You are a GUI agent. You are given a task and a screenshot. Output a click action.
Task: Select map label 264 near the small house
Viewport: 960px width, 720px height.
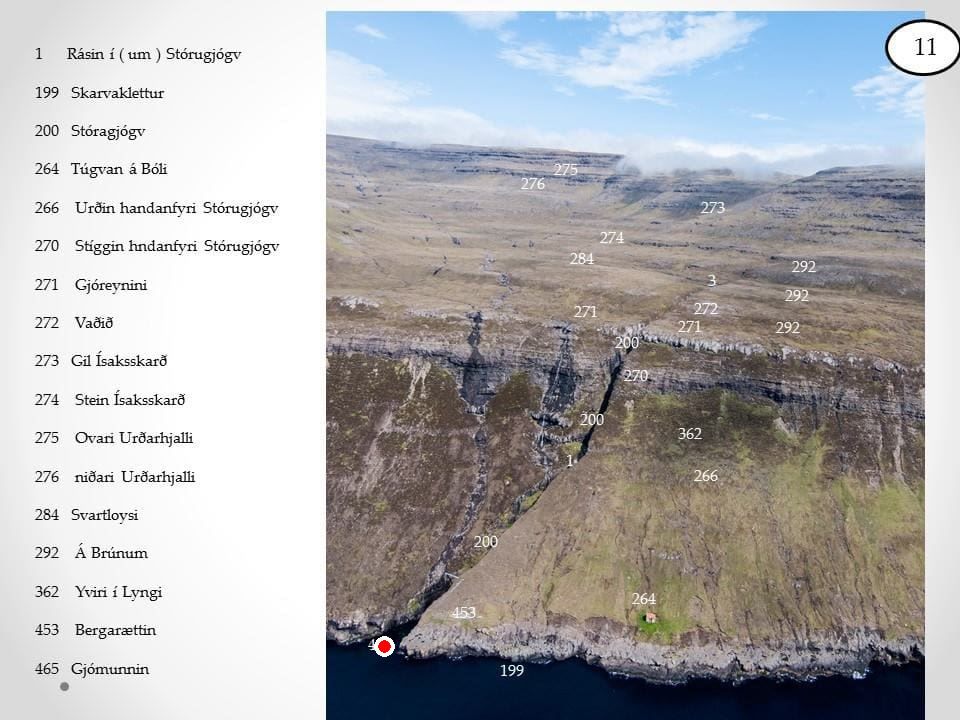[643, 599]
